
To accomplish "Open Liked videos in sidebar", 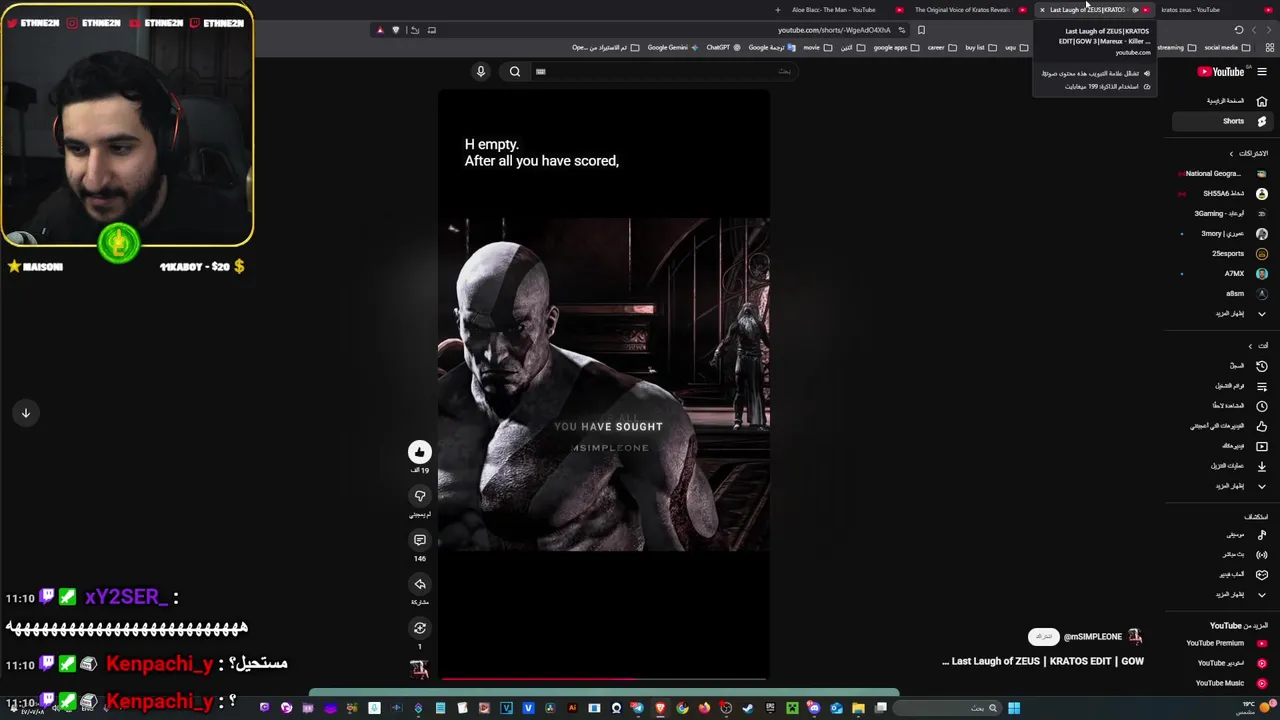I will coord(1221,426).
